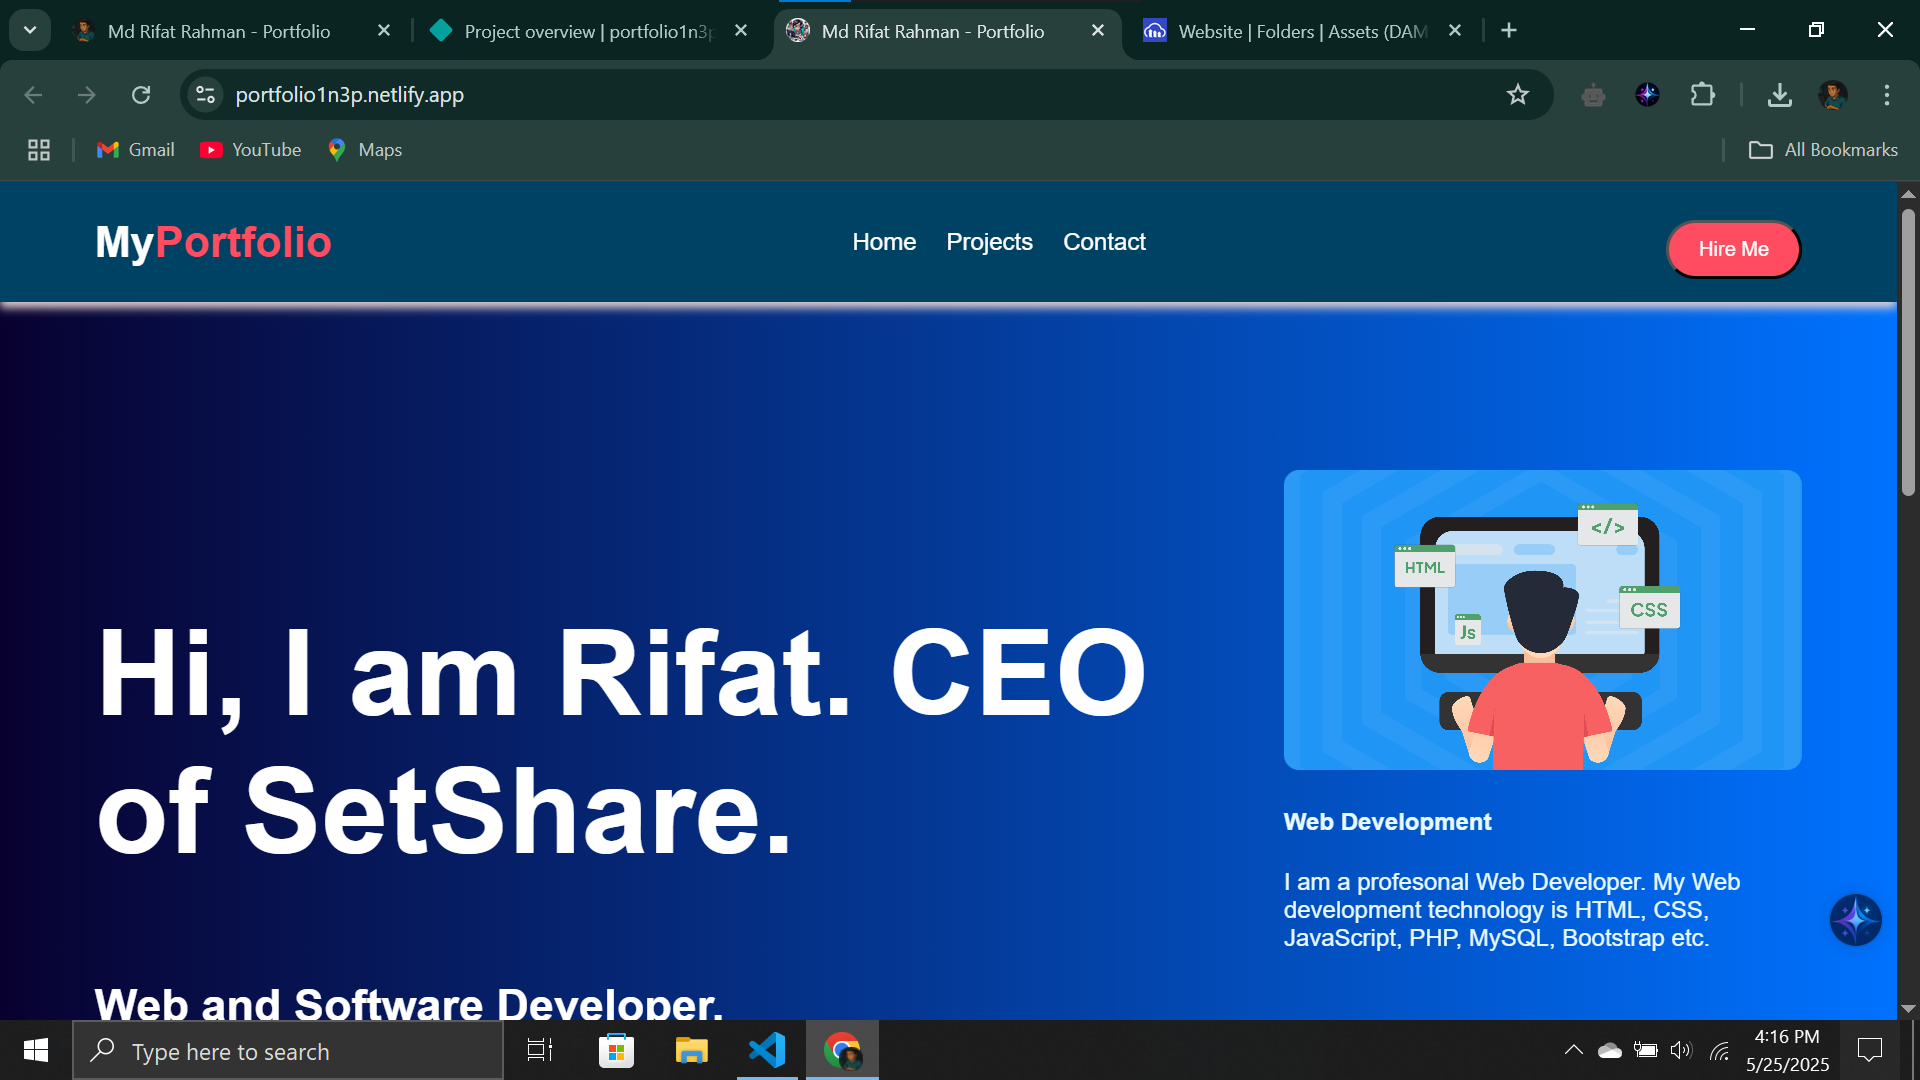This screenshot has height=1080, width=1920.
Task: Open the apps grid shortcut
Action: (x=39, y=150)
